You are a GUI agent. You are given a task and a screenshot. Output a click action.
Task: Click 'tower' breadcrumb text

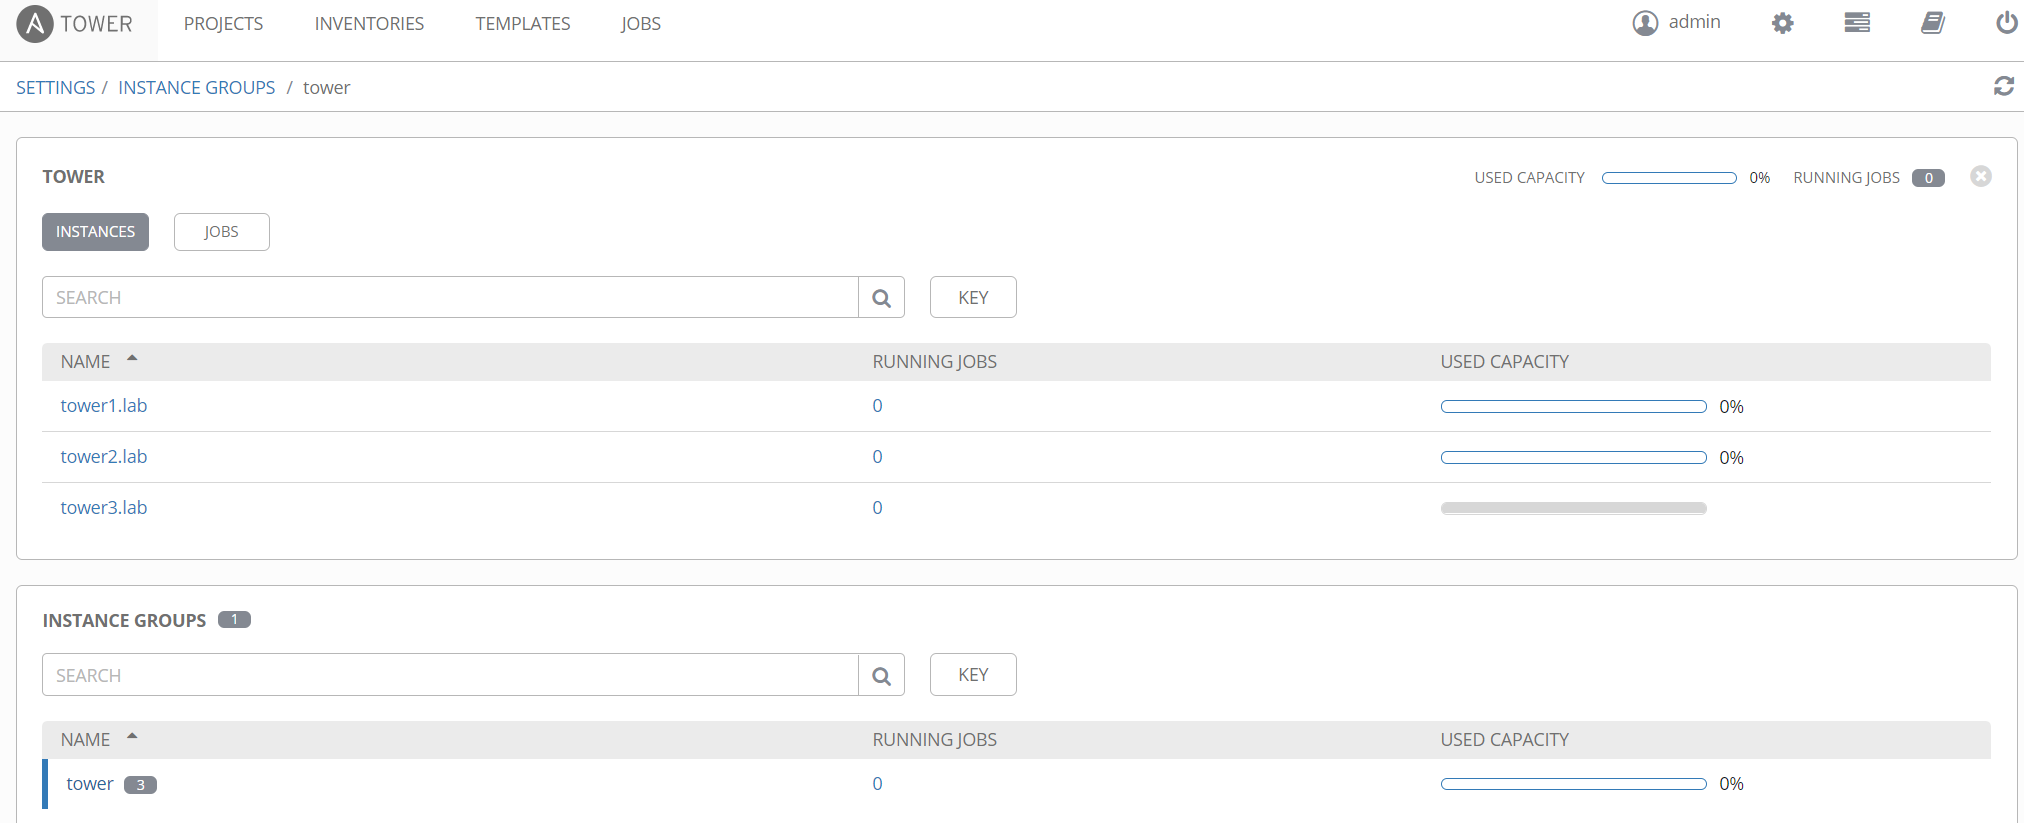(x=326, y=88)
